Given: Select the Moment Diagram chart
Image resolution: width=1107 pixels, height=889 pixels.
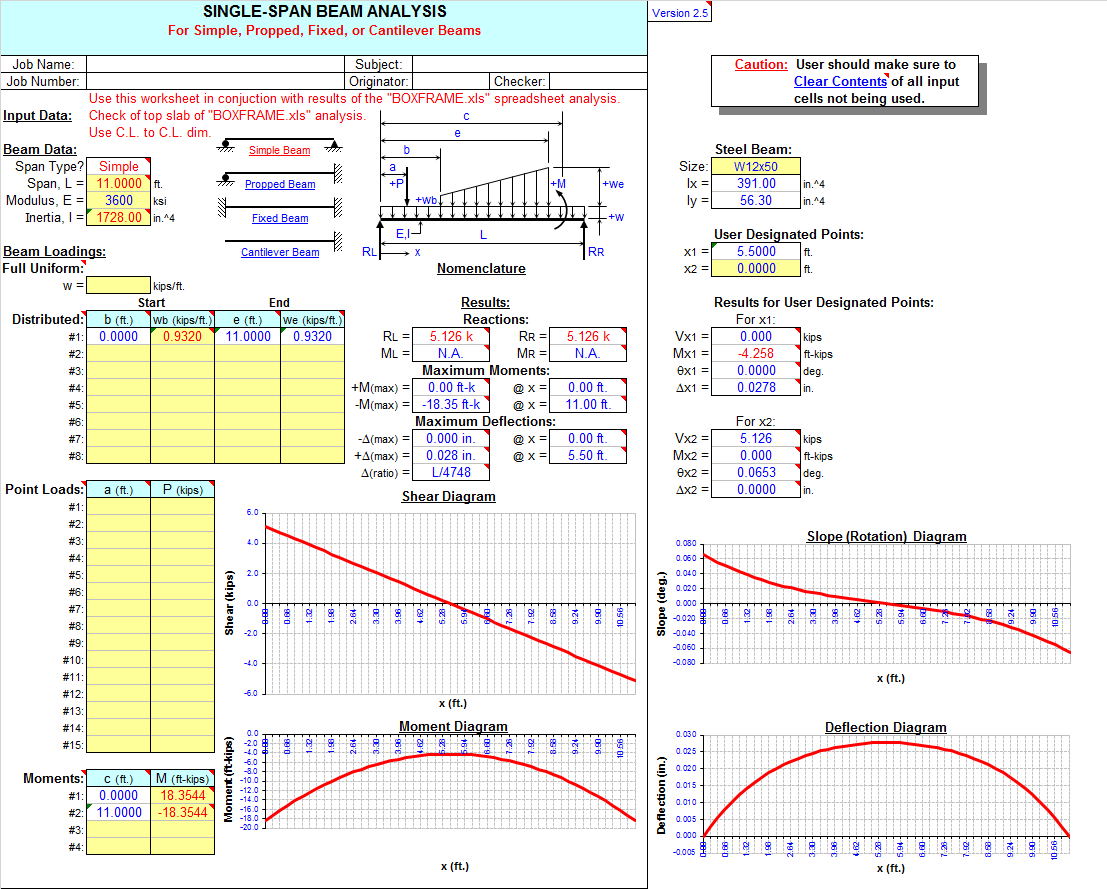Looking at the screenshot, I should click(431, 796).
